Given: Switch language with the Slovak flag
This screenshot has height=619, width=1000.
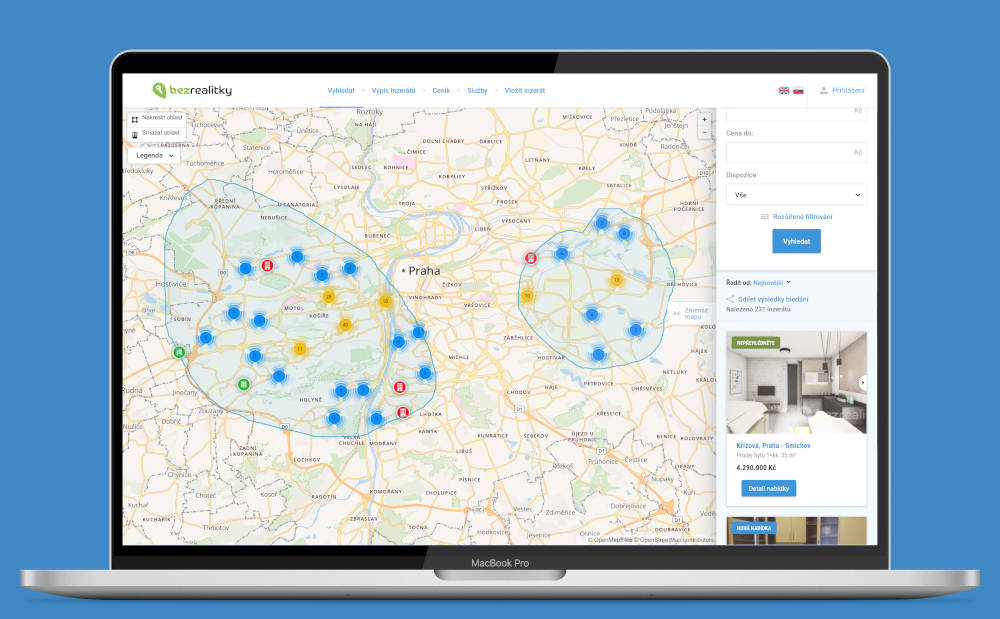Looking at the screenshot, I should pyautogui.click(x=798, y=91).
